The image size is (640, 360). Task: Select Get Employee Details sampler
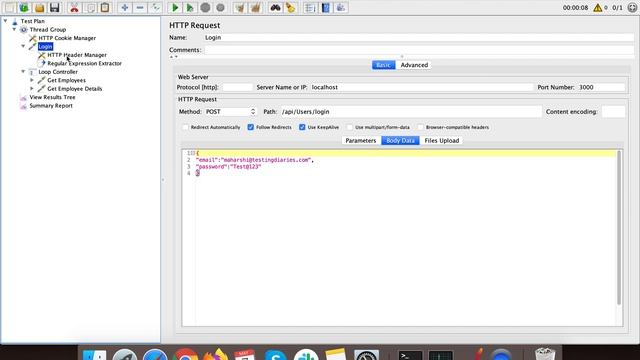(x=75, y=89)
